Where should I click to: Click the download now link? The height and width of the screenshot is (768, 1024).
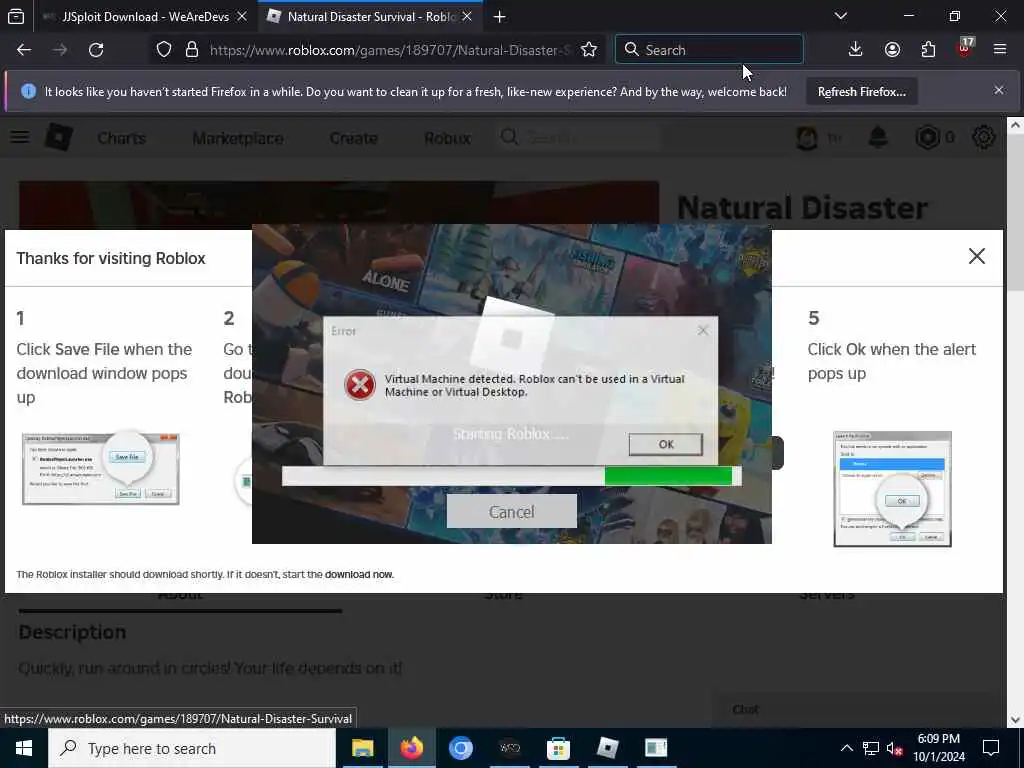(359, 575)
